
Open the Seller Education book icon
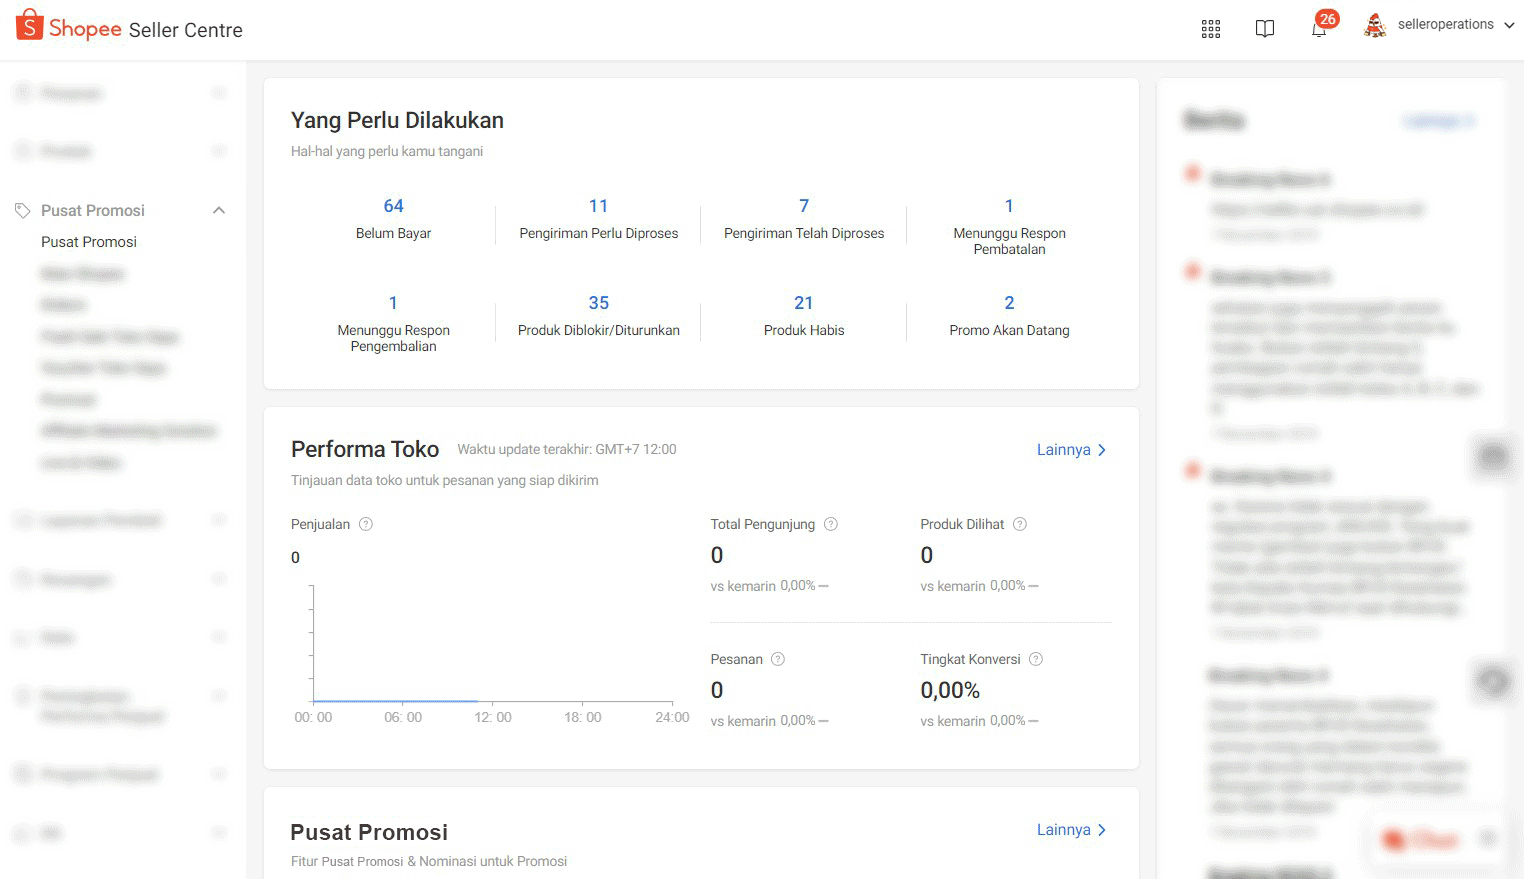point(1265,29)
